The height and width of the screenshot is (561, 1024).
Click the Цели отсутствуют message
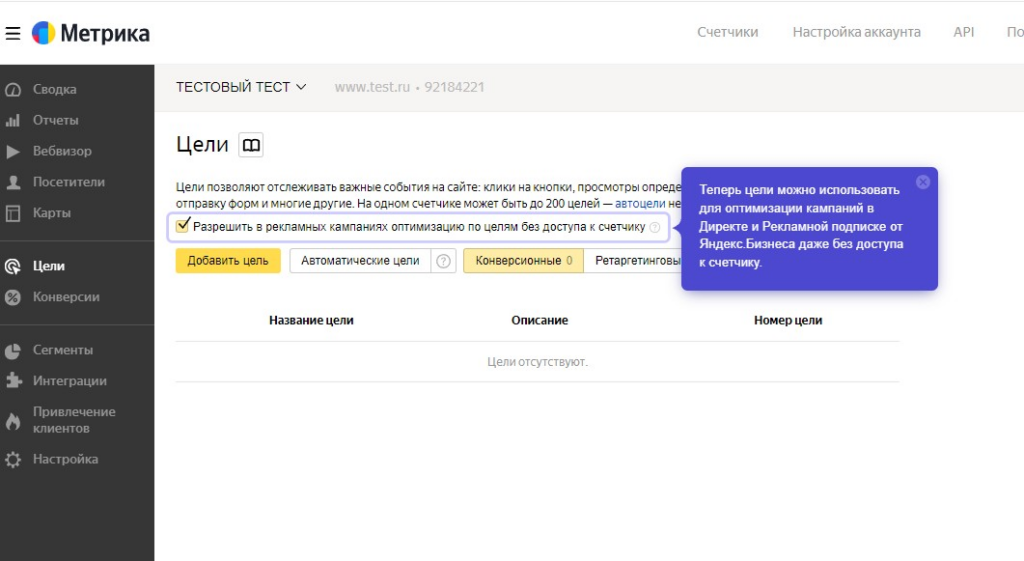[x=537, y=362]
